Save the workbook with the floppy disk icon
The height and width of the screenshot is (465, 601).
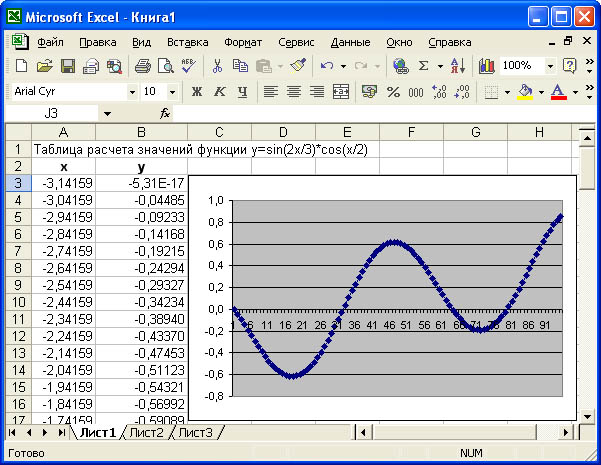[68, 66]
